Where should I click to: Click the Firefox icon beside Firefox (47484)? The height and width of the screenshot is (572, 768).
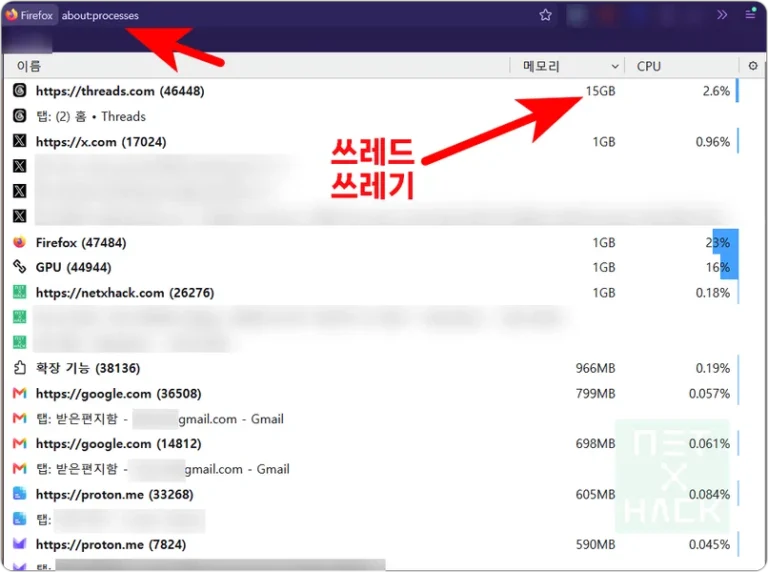(20, 242)
